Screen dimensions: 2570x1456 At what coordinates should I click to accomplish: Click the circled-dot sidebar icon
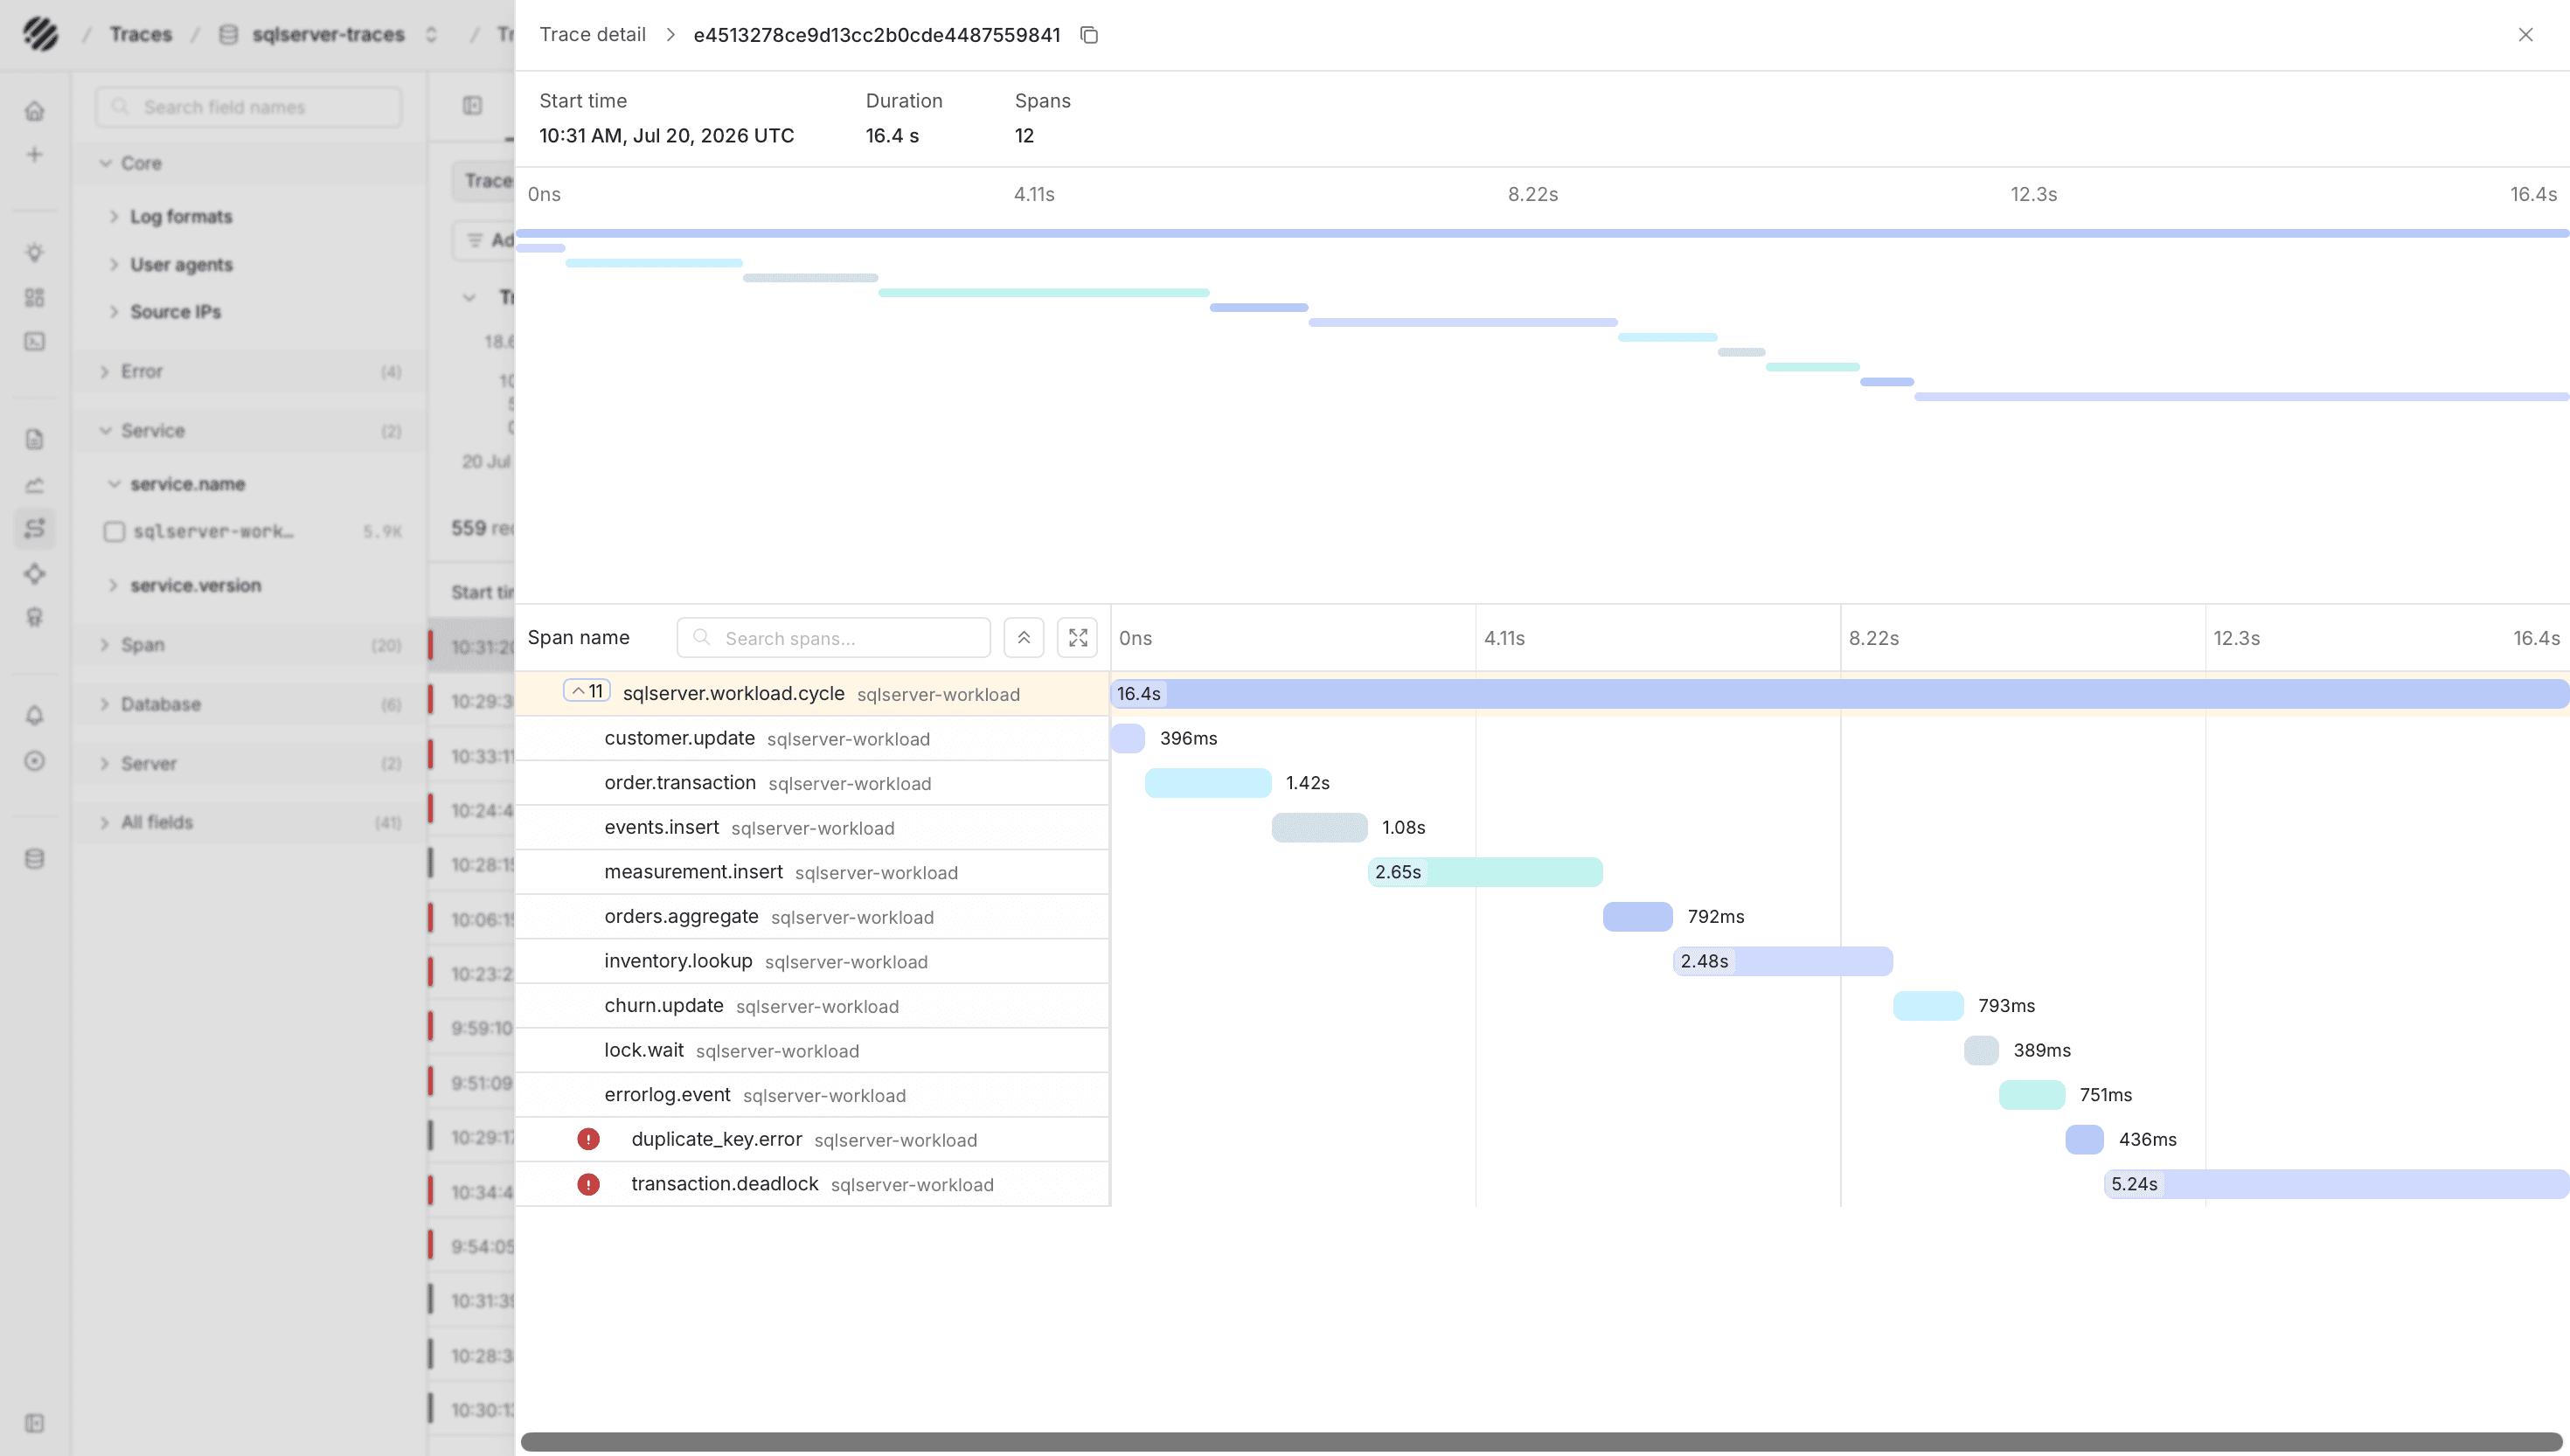pos(34,761)
